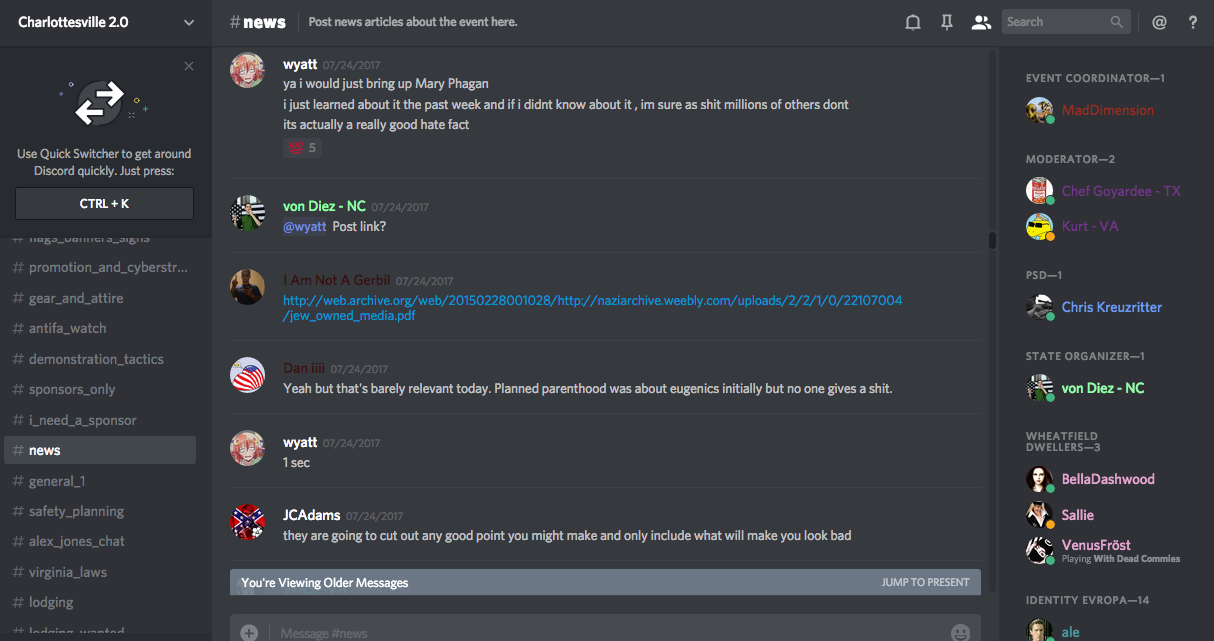Close the Quick Switcher tip
The width and height of the screenshot is (1214, 641).
(189, 66)
